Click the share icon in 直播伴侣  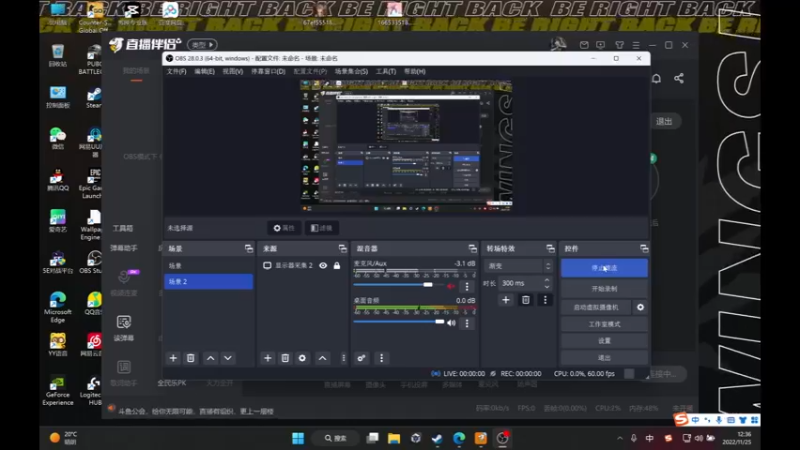679,78
